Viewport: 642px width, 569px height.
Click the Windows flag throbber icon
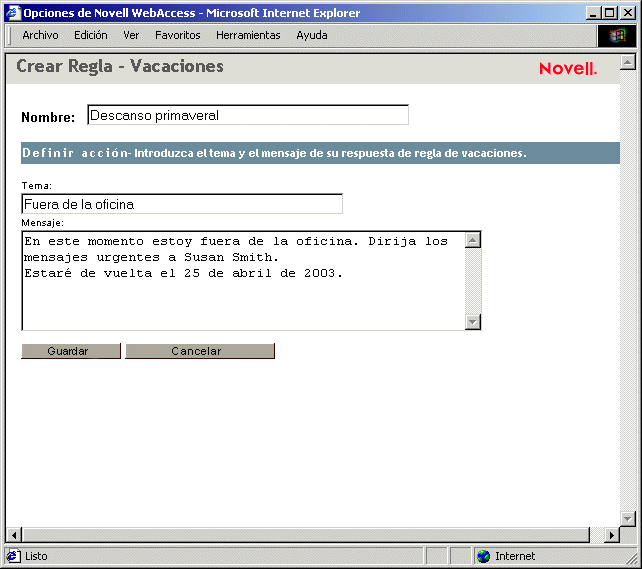pos(617,36)
